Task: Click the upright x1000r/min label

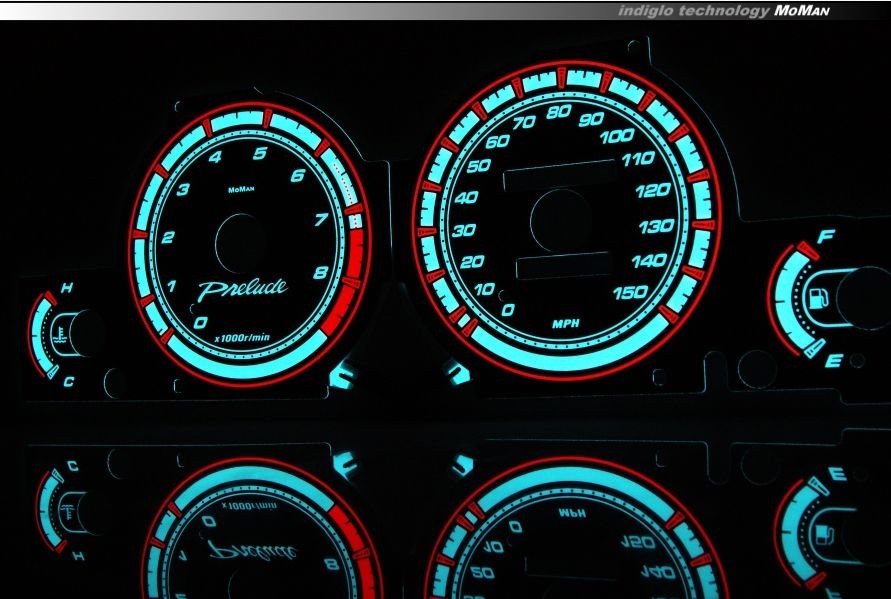Action: click(x=243, y=339)
